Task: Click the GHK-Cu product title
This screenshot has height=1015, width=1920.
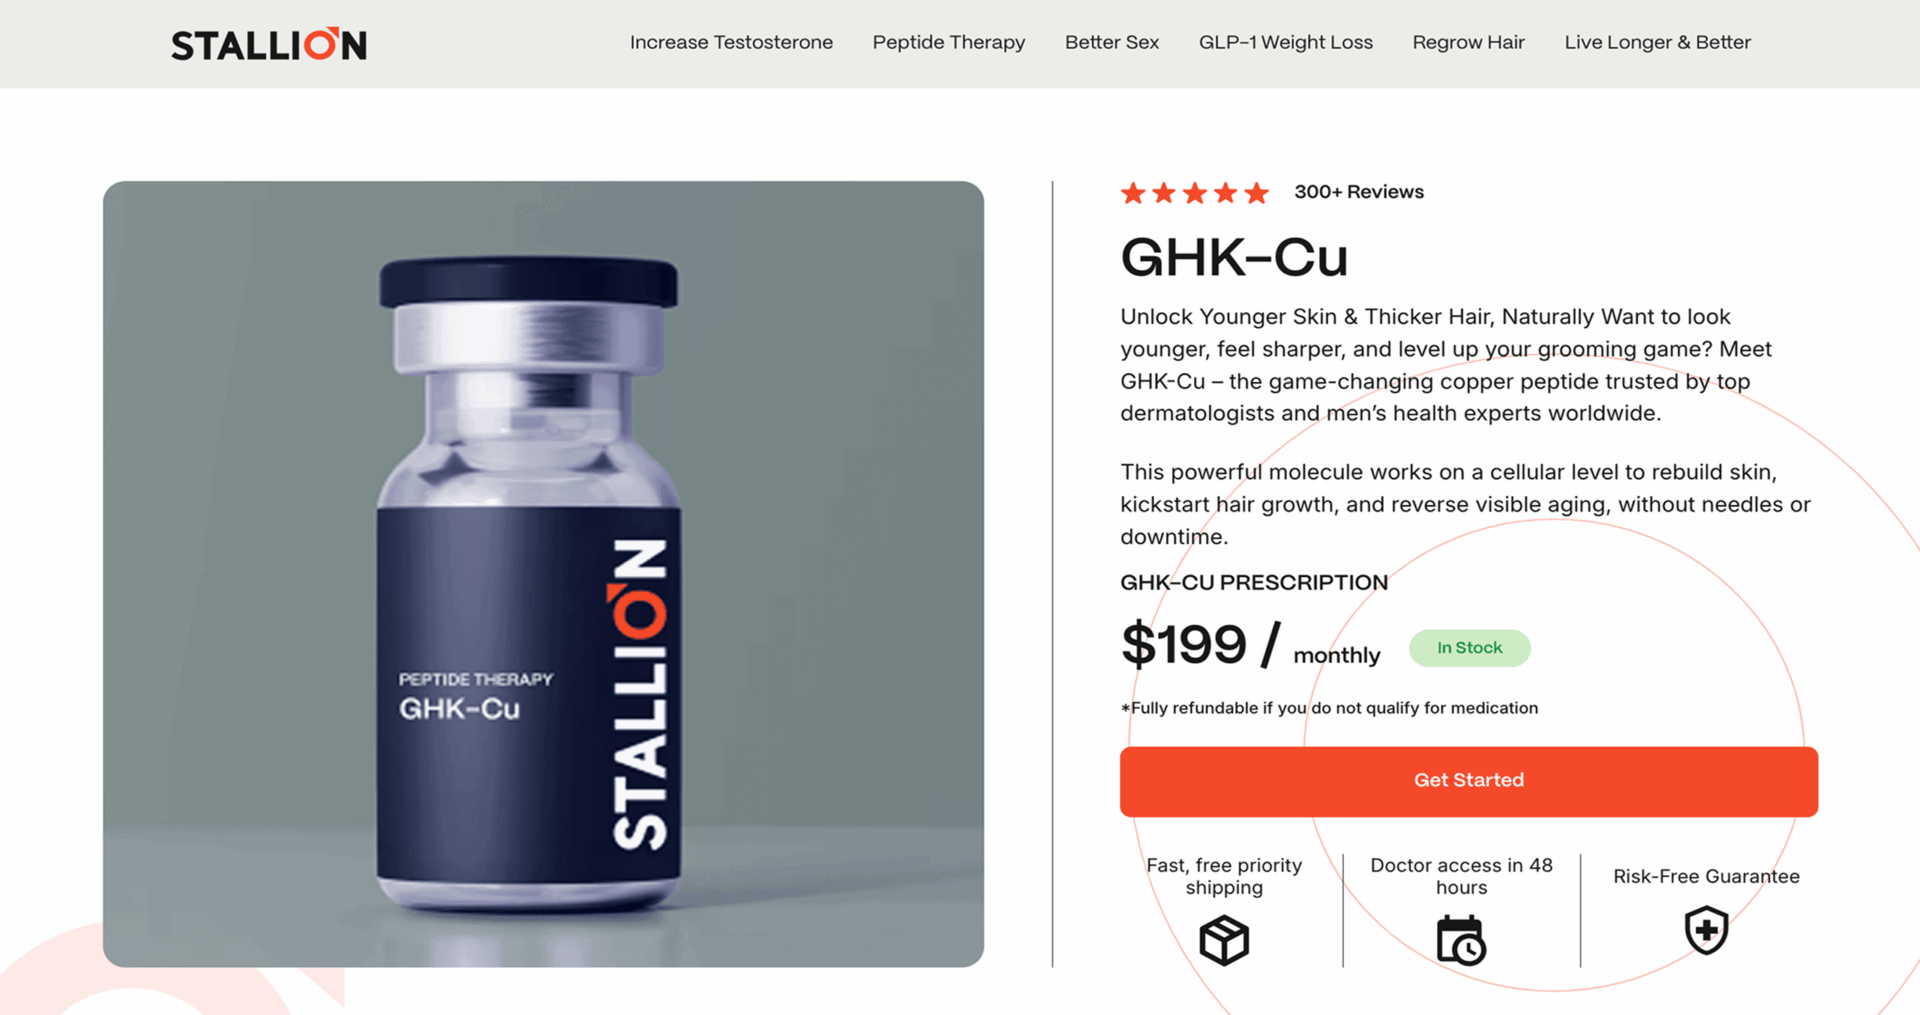Action: point(1234,258)
